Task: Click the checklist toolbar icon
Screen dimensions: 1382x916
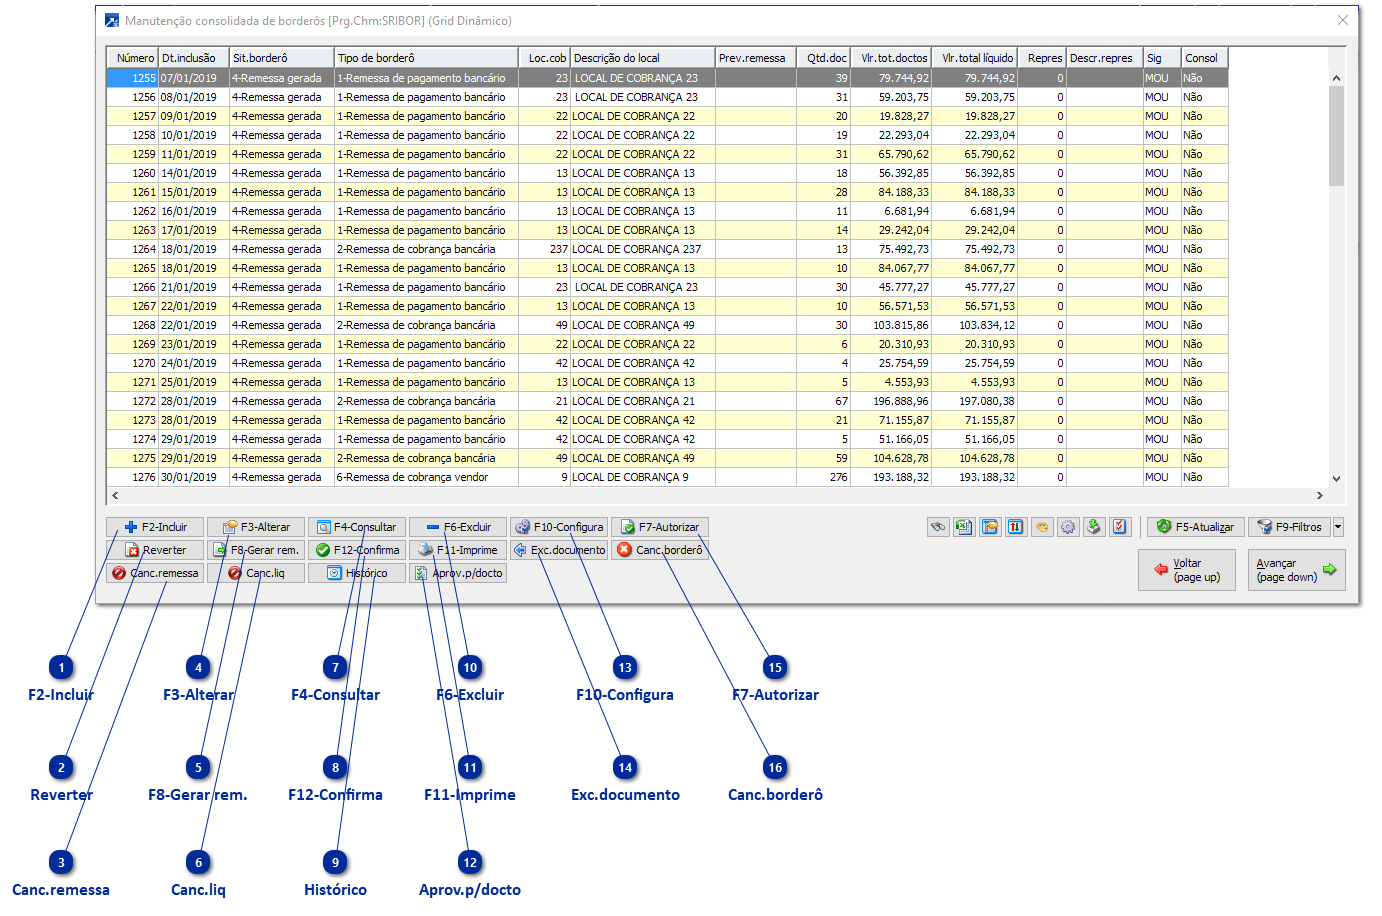Action: click(1120, 527)
